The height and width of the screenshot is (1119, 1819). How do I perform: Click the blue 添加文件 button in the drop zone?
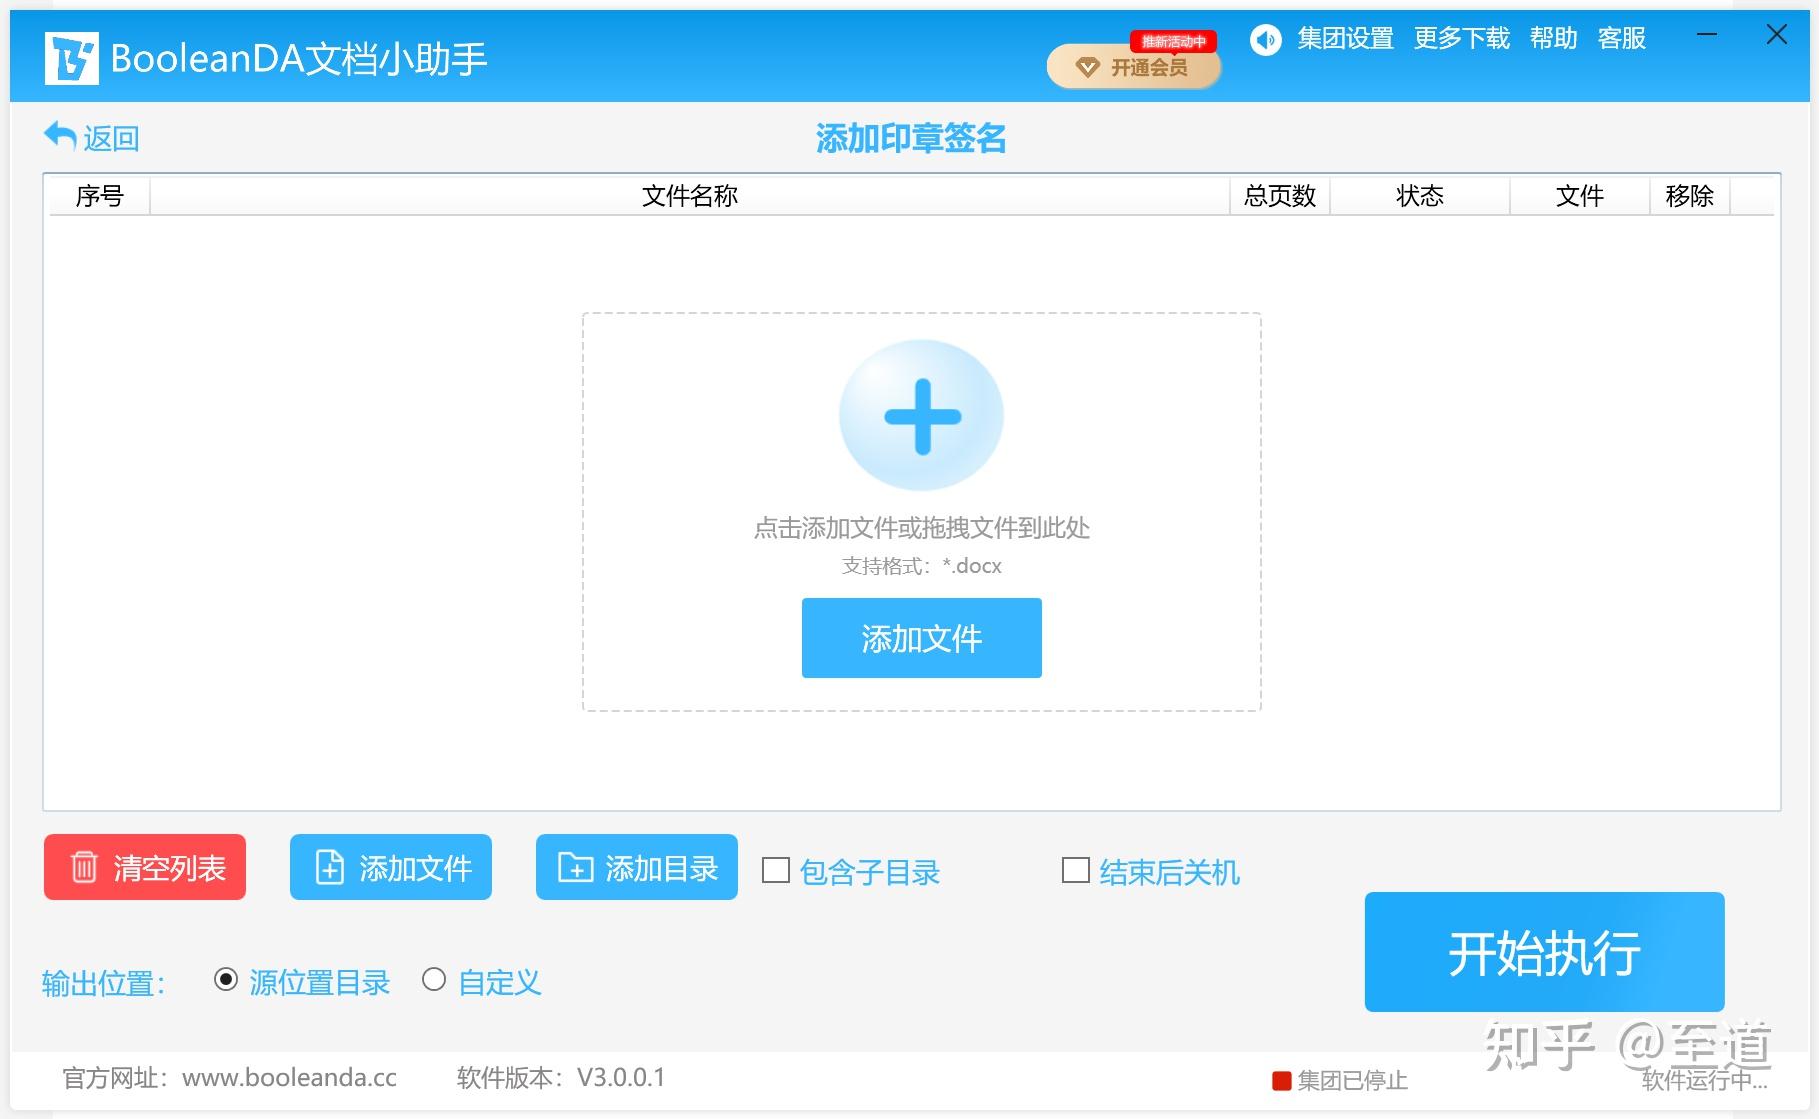coord(921,638)
